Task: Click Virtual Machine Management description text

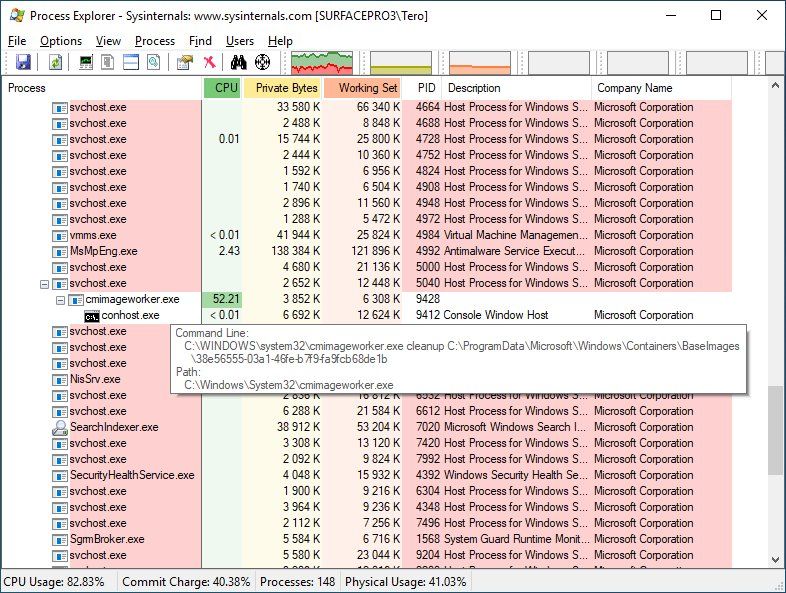Action: click(x=515, y=235)
